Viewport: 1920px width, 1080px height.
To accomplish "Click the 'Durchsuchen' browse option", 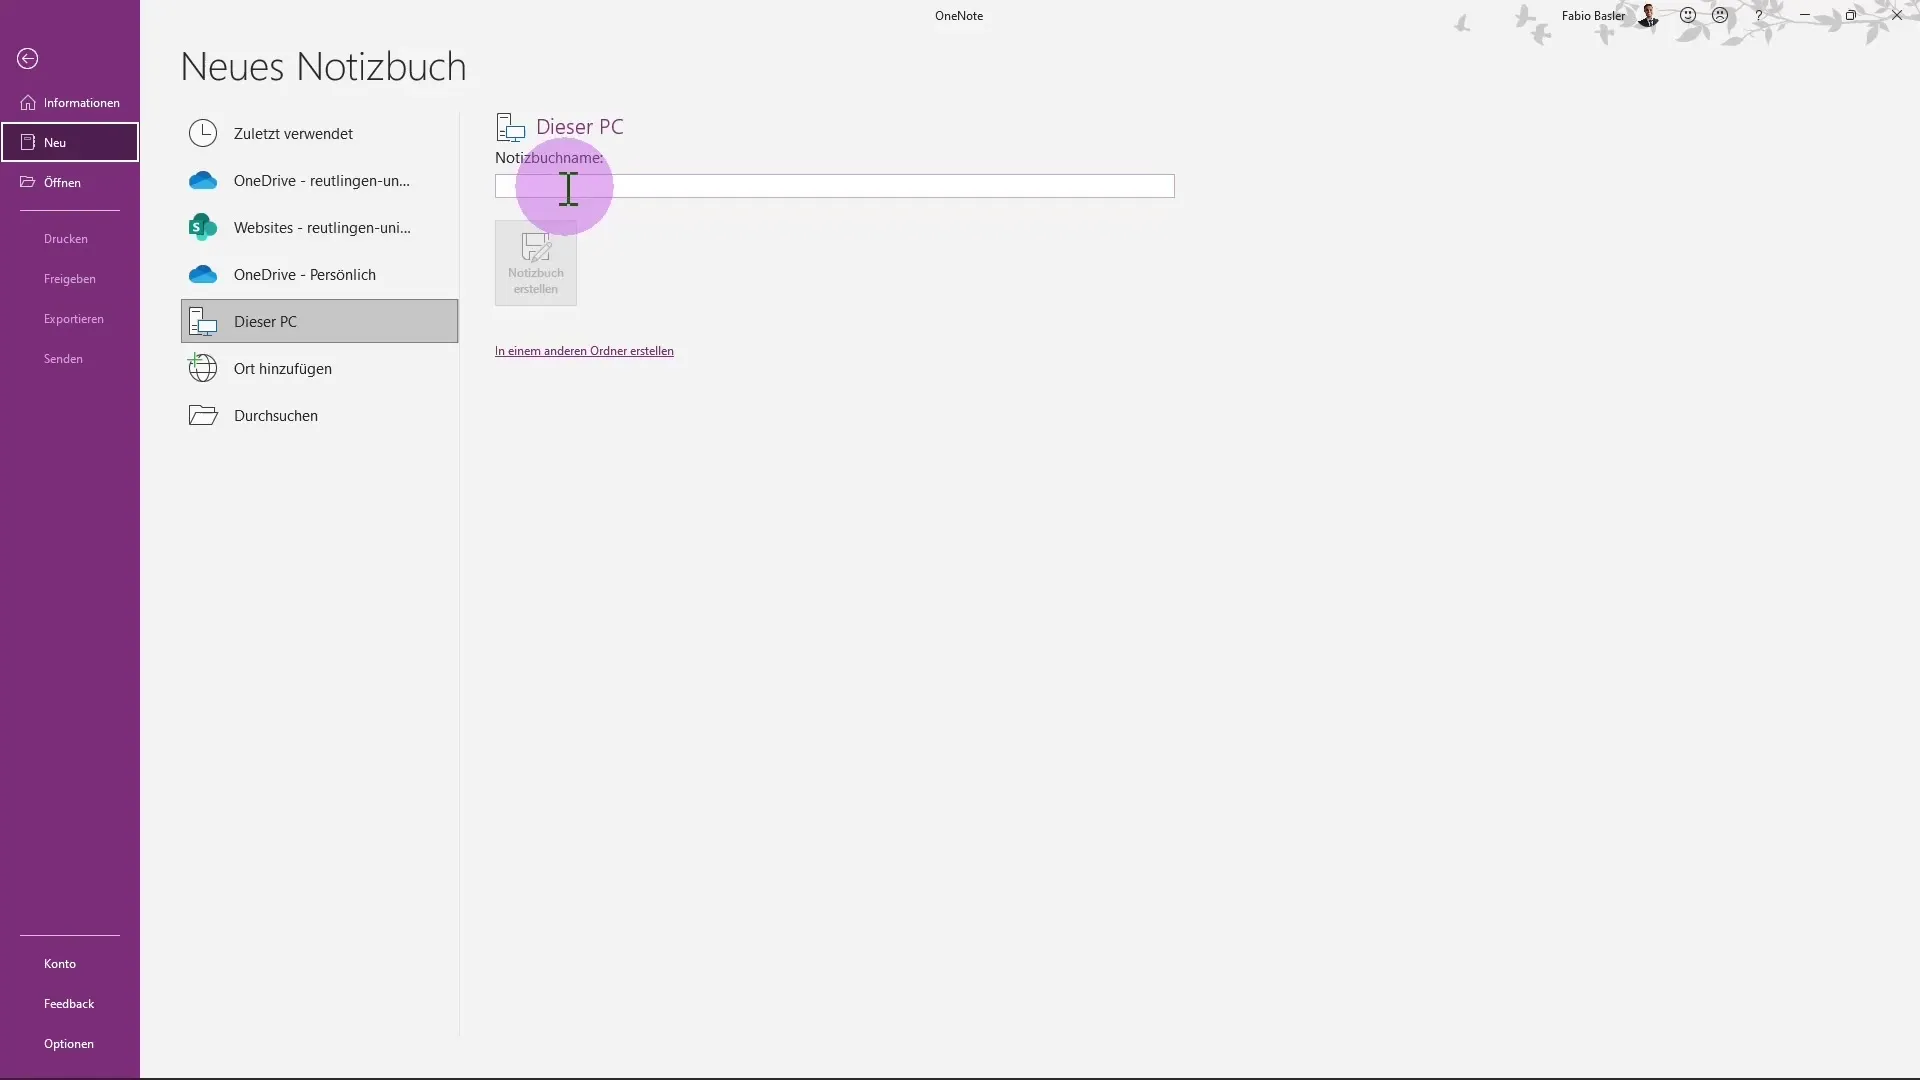I will click(x=276, y=414).
